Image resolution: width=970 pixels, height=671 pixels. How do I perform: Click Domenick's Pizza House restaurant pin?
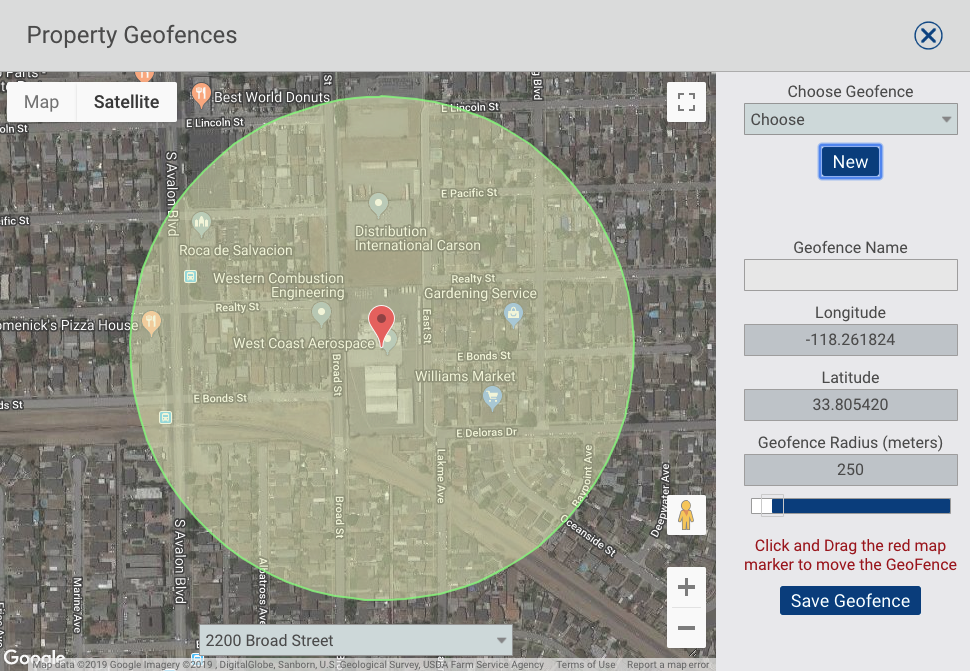pyautogui.click(x=152, y=322)
